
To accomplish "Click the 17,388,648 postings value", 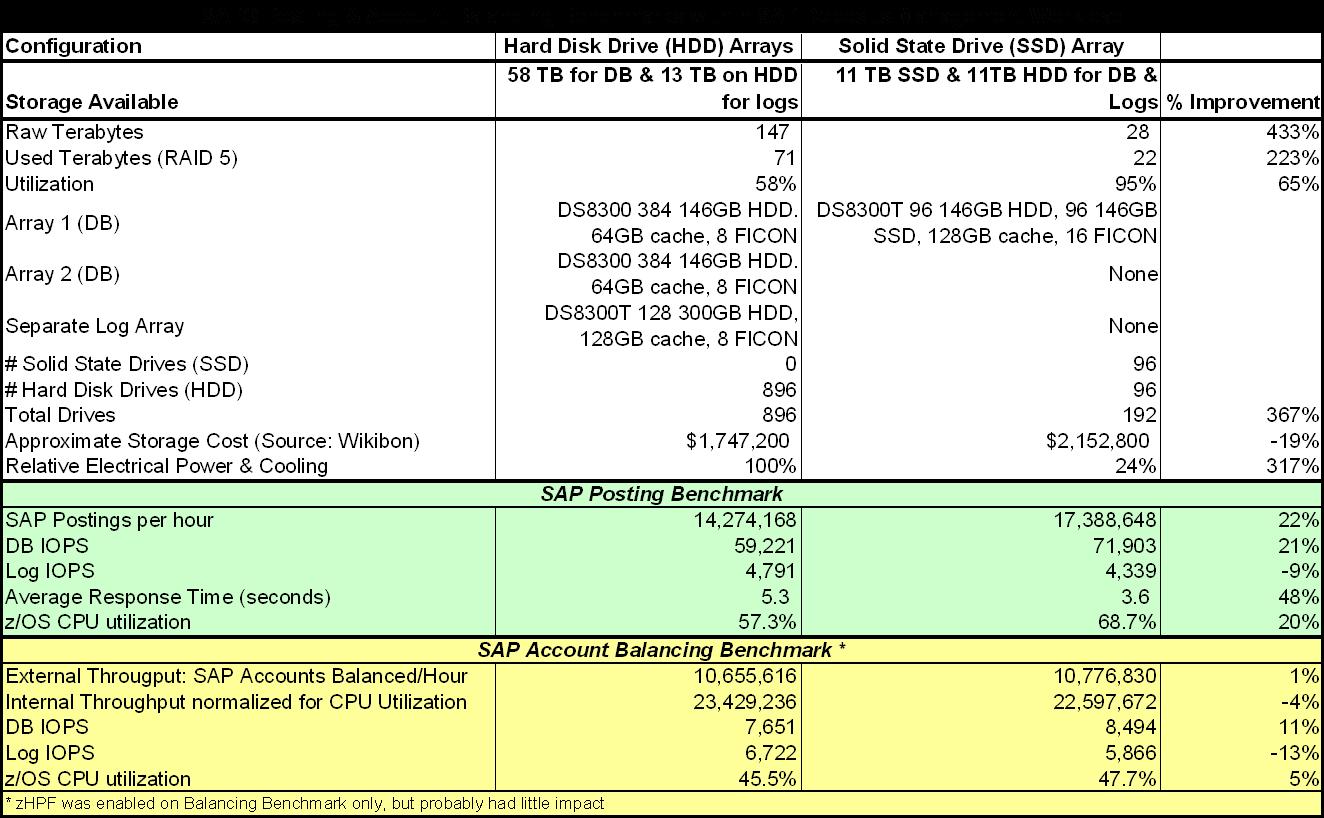I will (x=1100, y=519).
